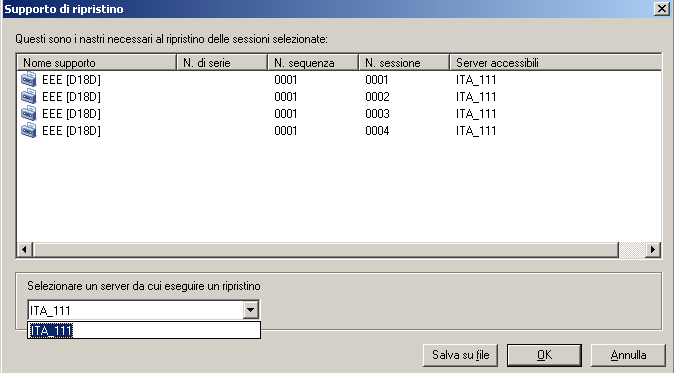Click tape icon for session 0001 row

point(29,79)
